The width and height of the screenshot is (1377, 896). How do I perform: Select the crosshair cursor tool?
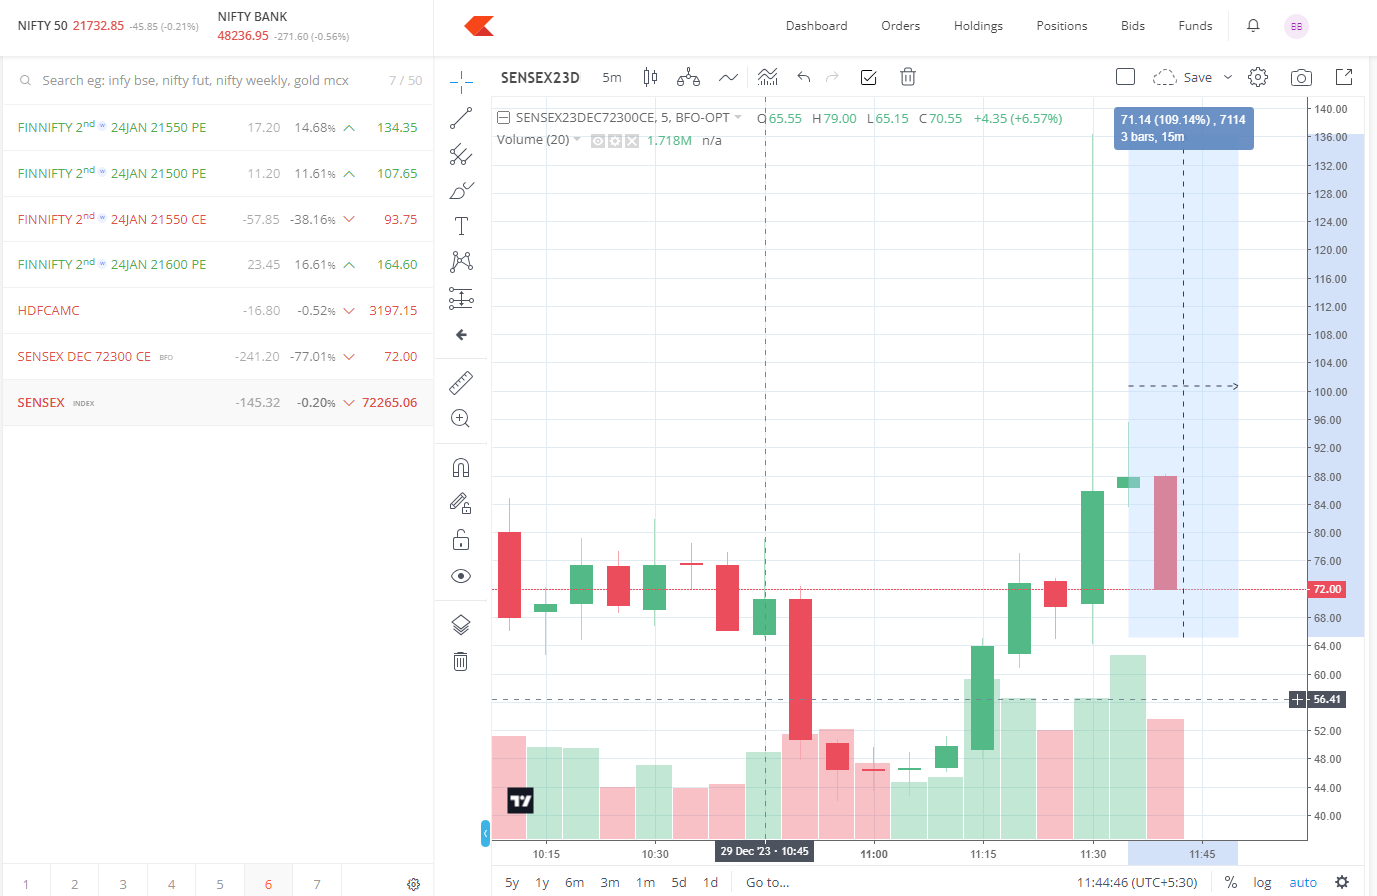pos(461,81)
